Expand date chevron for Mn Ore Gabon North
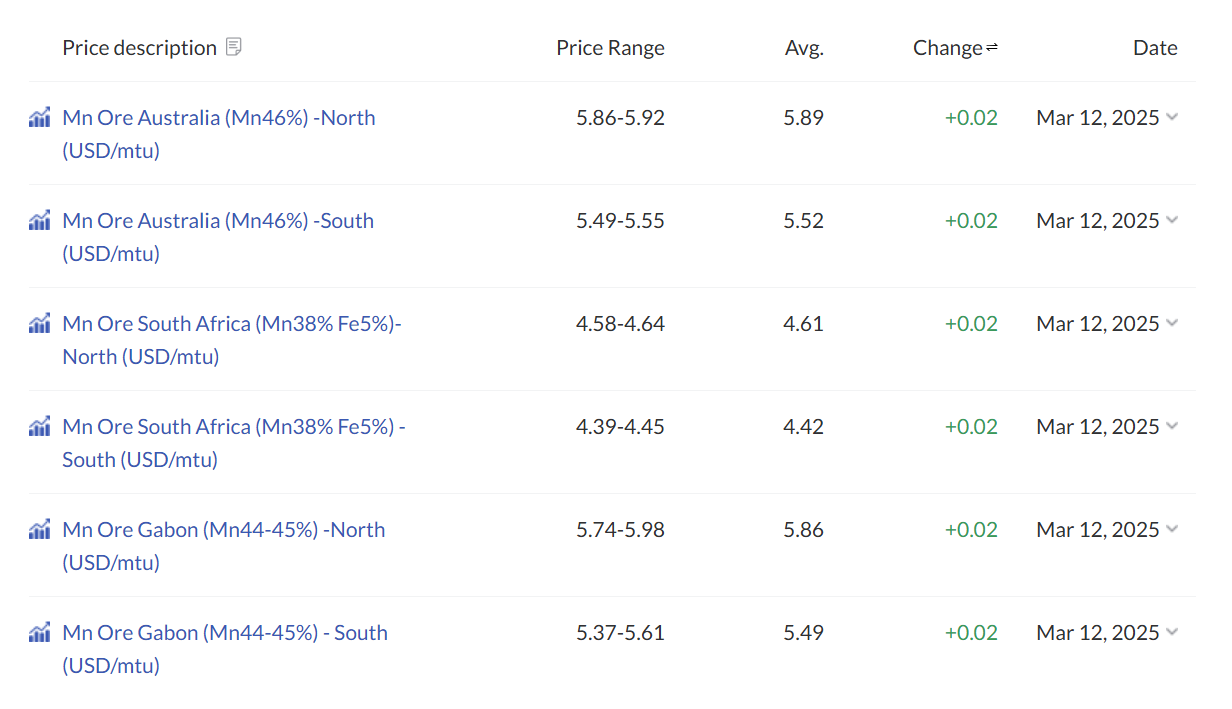The image size is (1232, 709). coord(1172,529)
